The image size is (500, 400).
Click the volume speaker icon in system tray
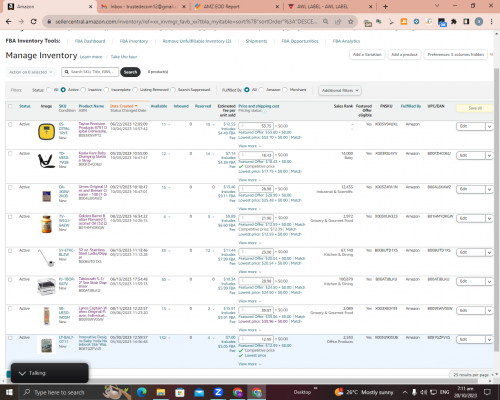[x=423, y=392]
